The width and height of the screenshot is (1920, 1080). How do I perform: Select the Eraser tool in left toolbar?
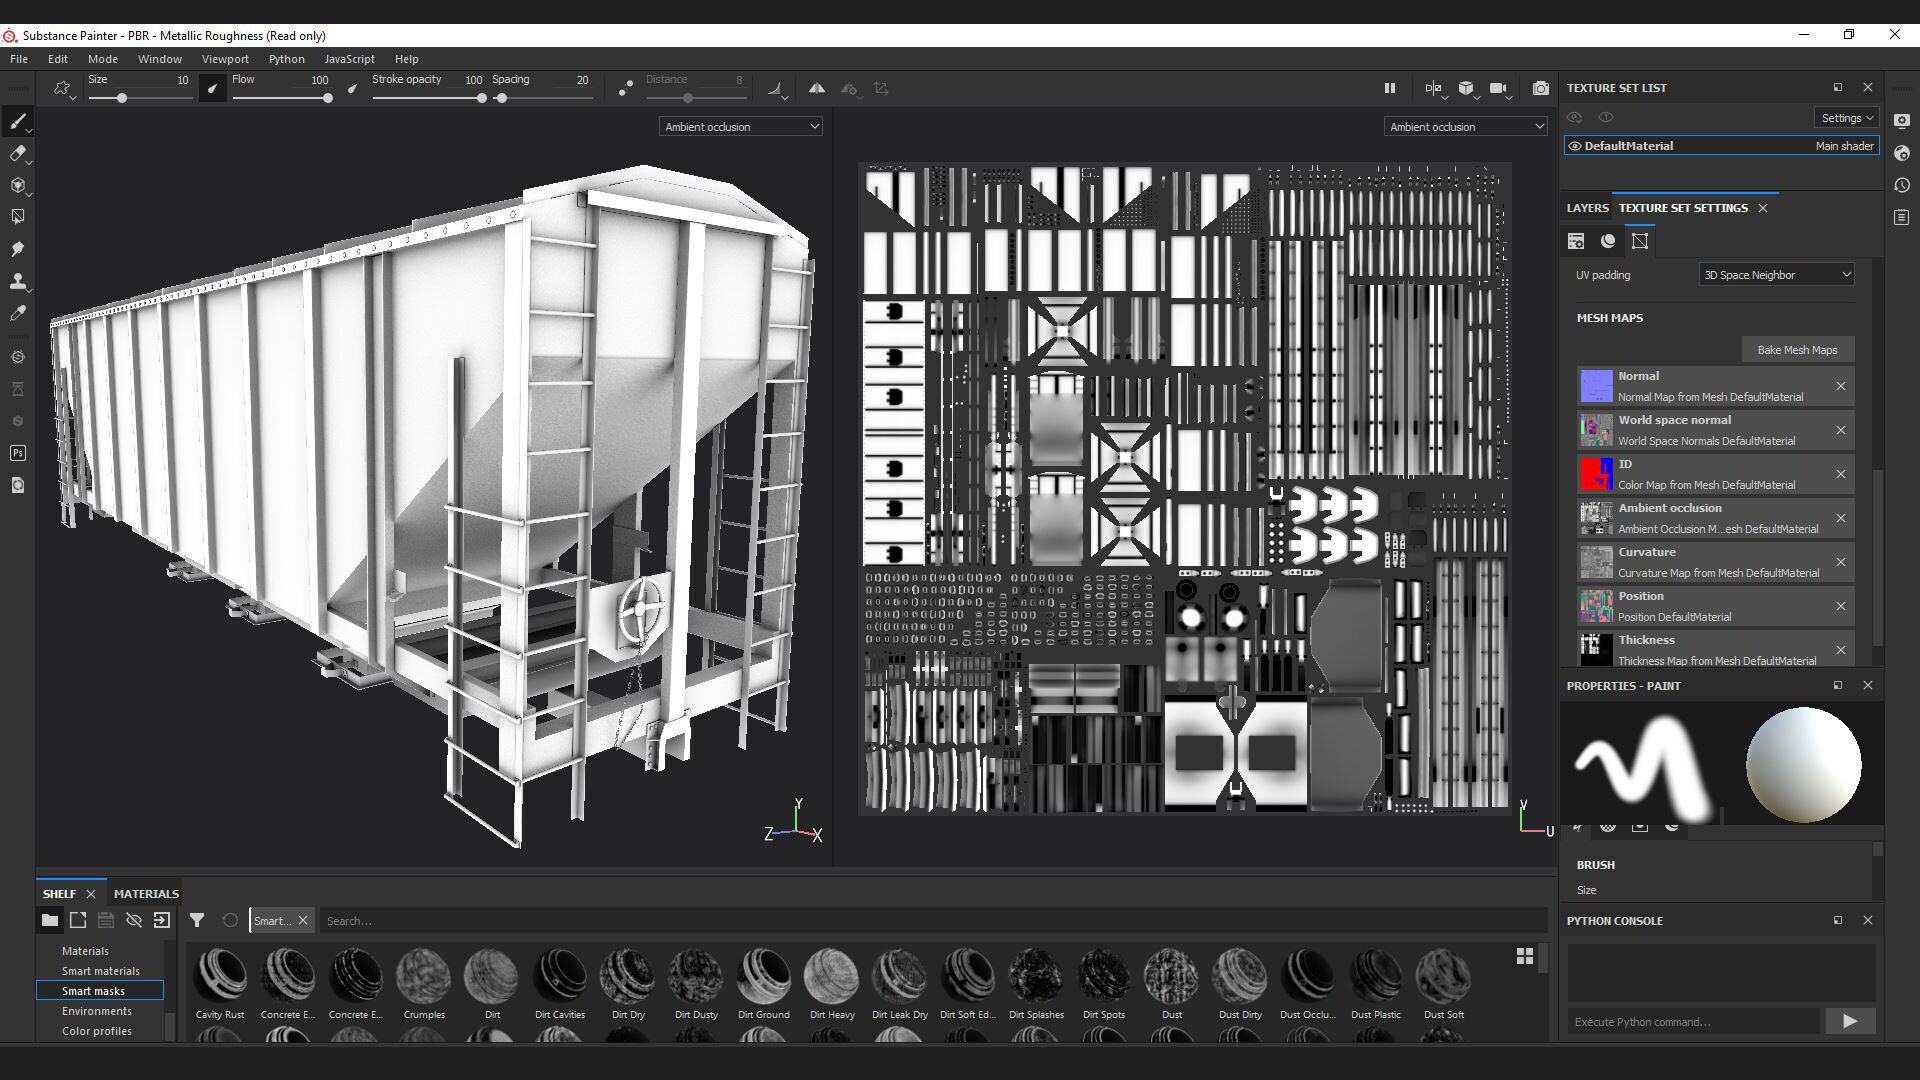[x=17, y=153]
